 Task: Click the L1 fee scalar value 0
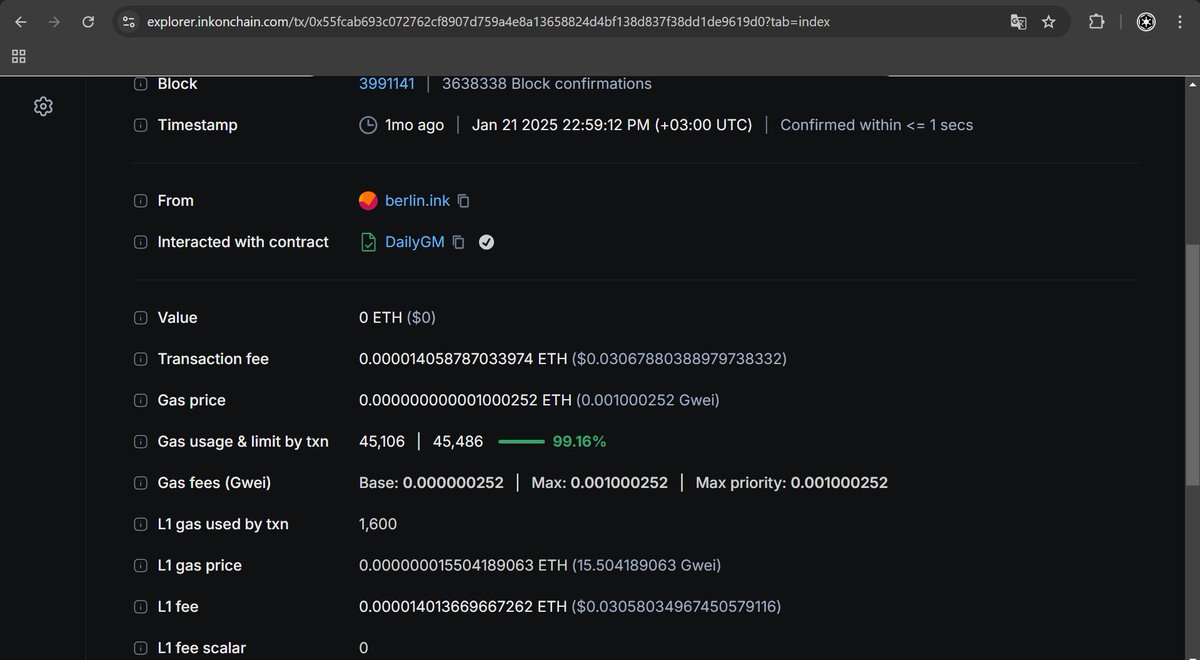(x=364, y=647)
